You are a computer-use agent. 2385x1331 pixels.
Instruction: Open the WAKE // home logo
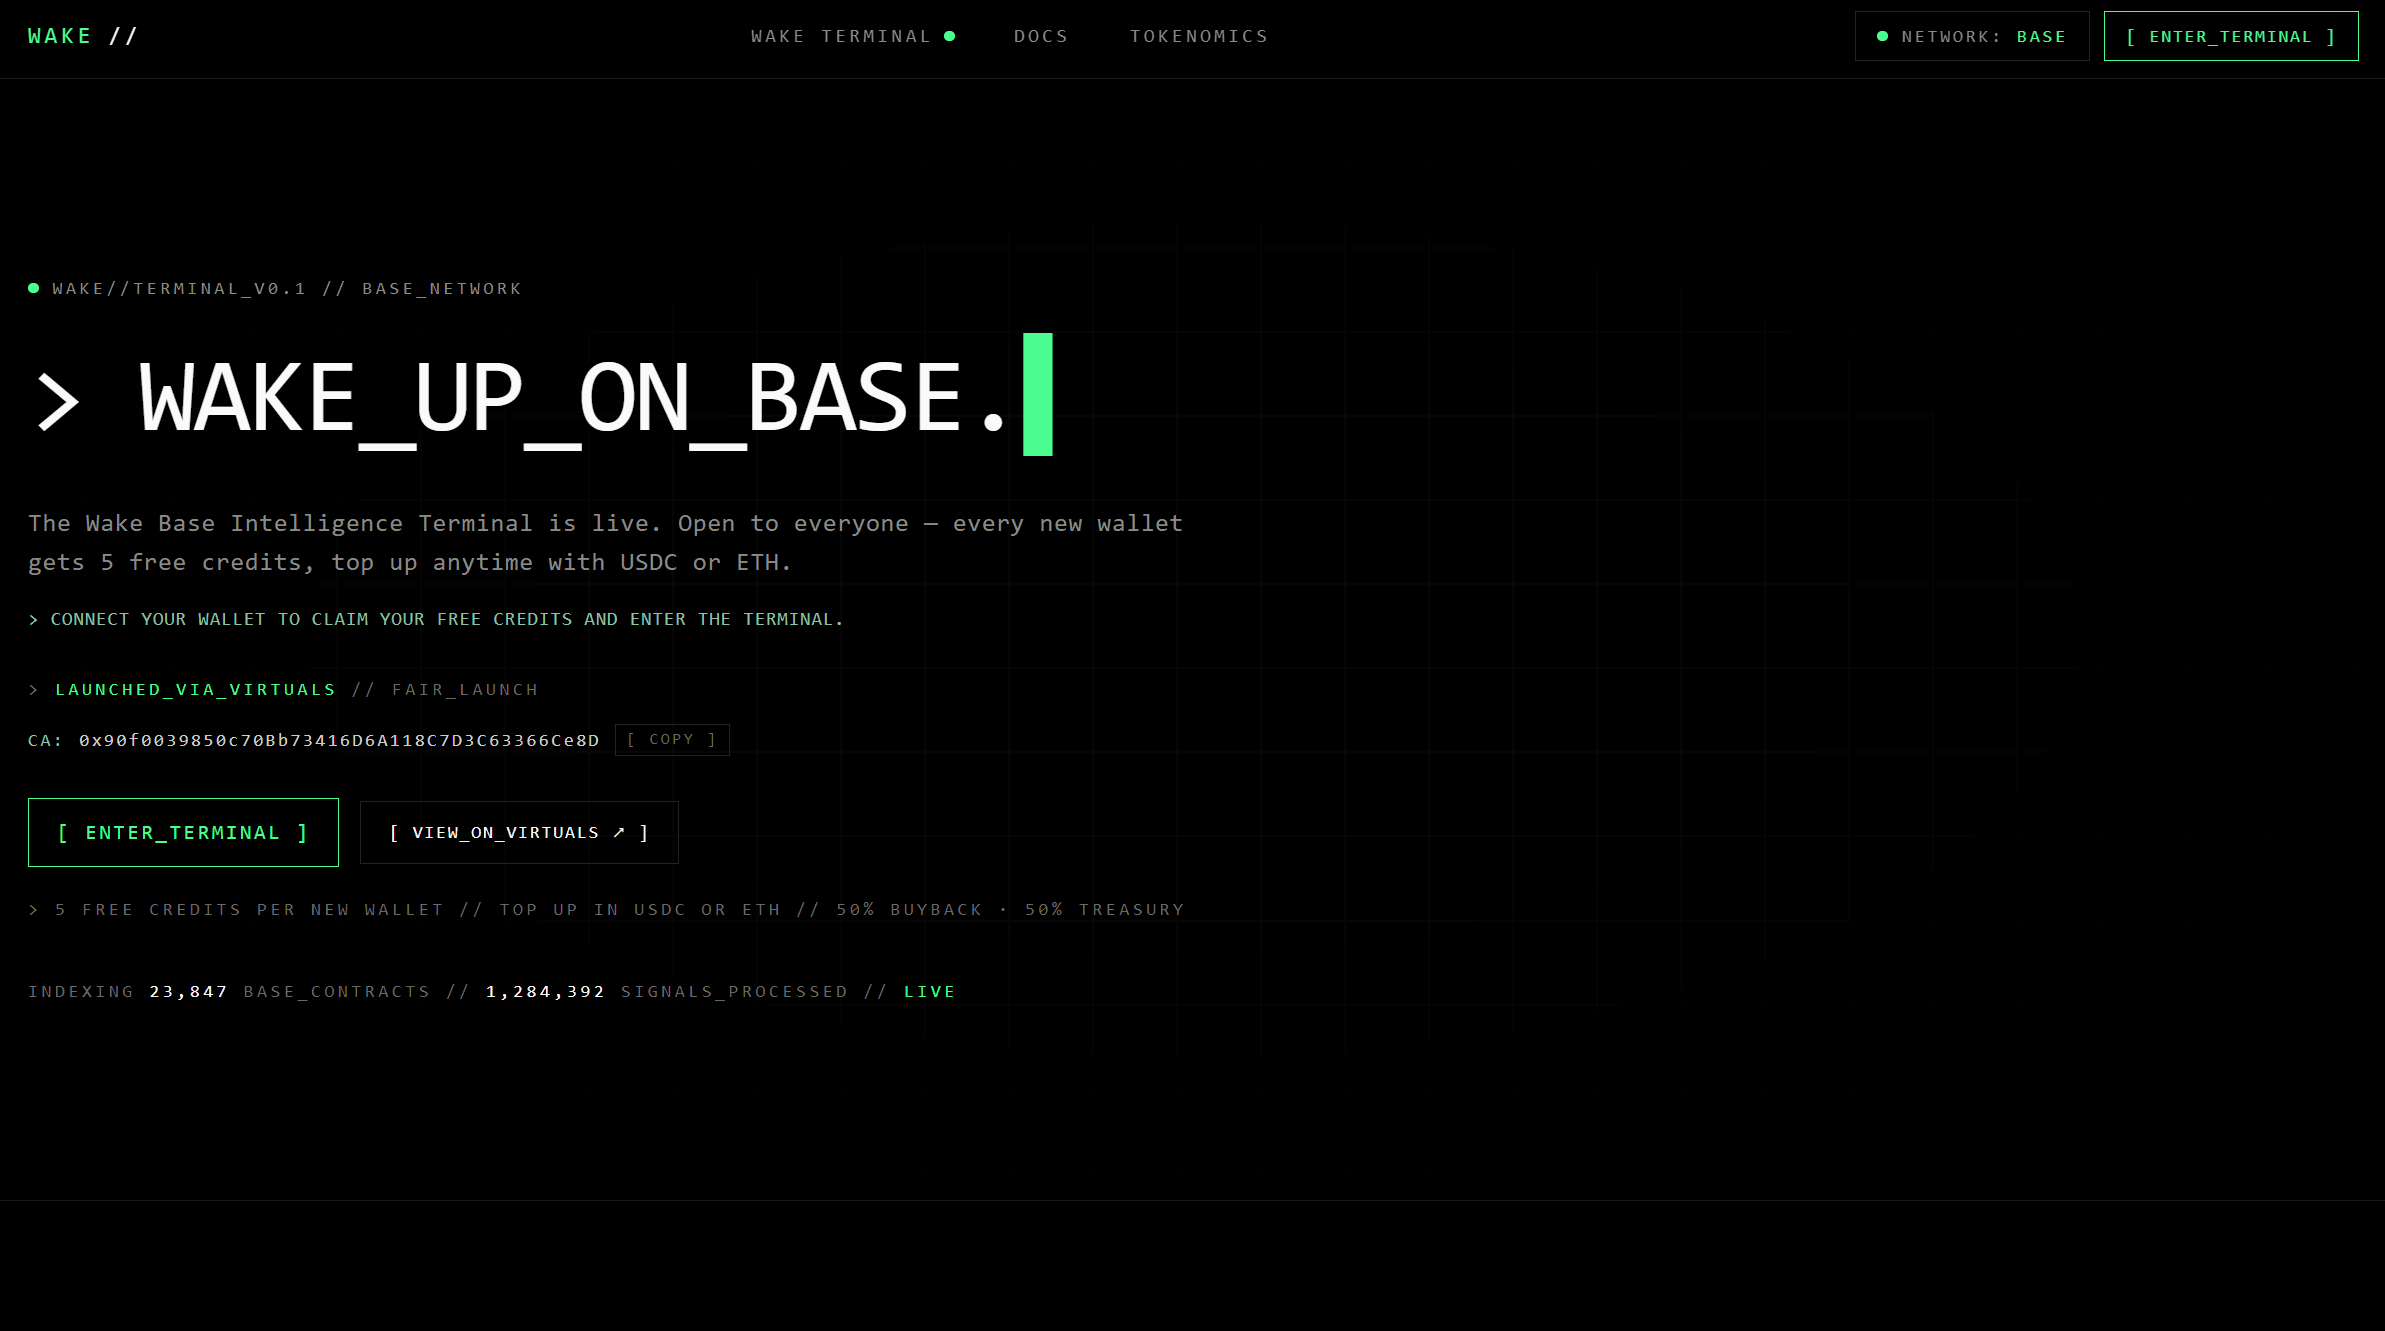pyautogui.click(x=82, y=36)
